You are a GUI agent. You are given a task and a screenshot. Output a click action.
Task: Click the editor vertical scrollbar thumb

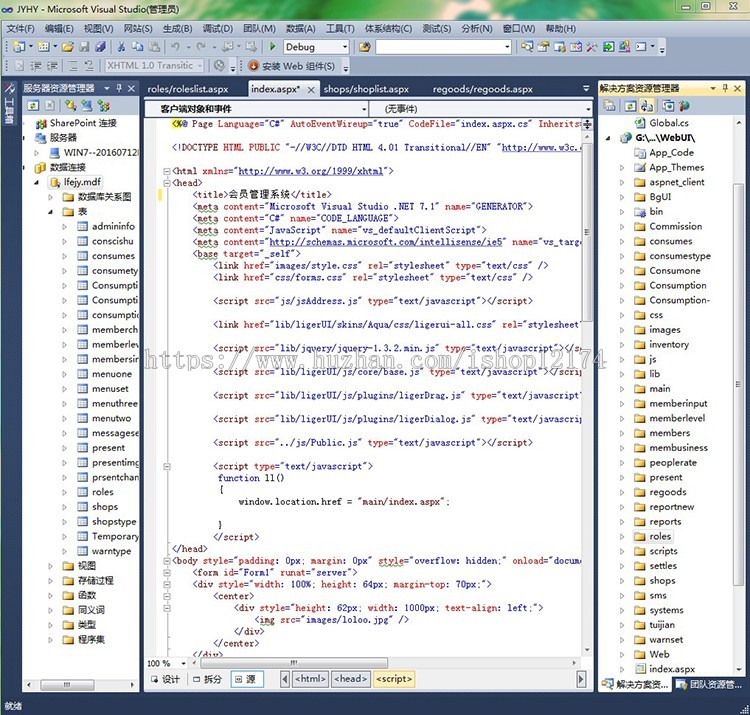(x=587, y=233)
